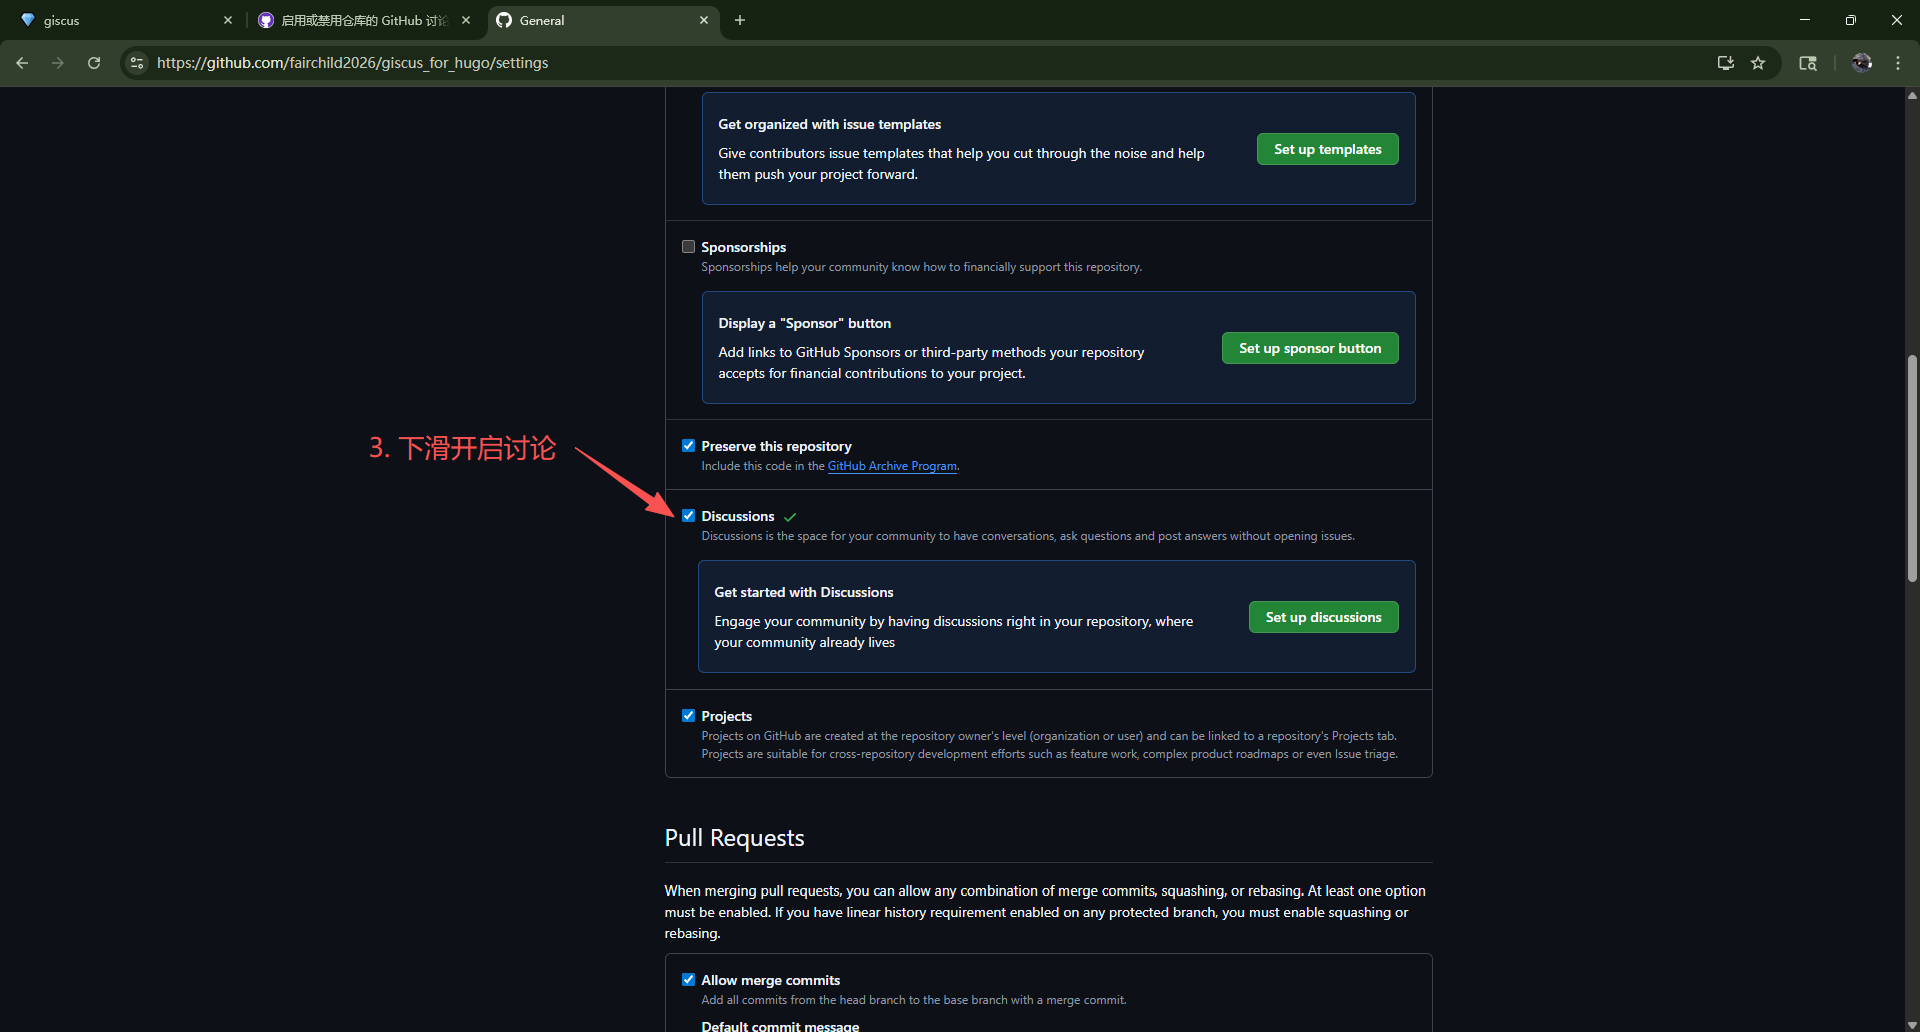This screenshot has height=1032, width=1920.
Task: Reload the page with the refresh icon
Action: (94, 63)
